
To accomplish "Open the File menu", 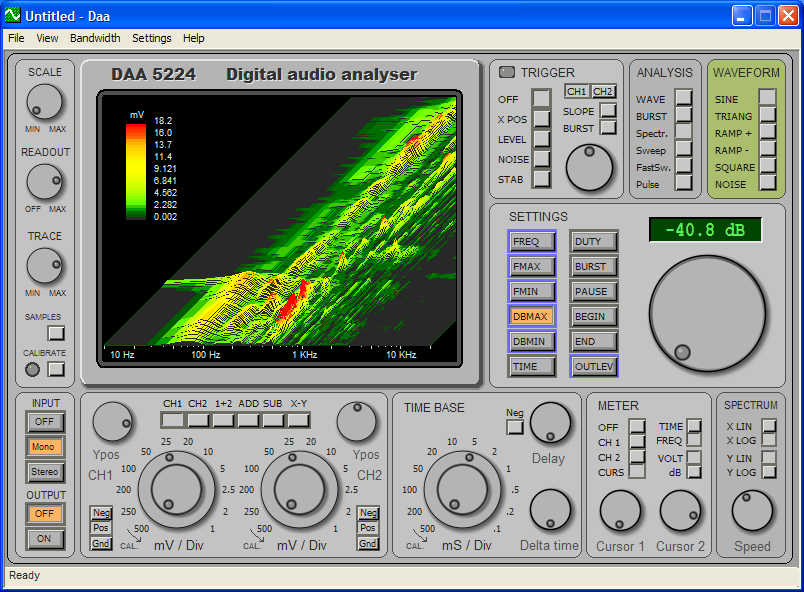I will (x=16, y=38).
